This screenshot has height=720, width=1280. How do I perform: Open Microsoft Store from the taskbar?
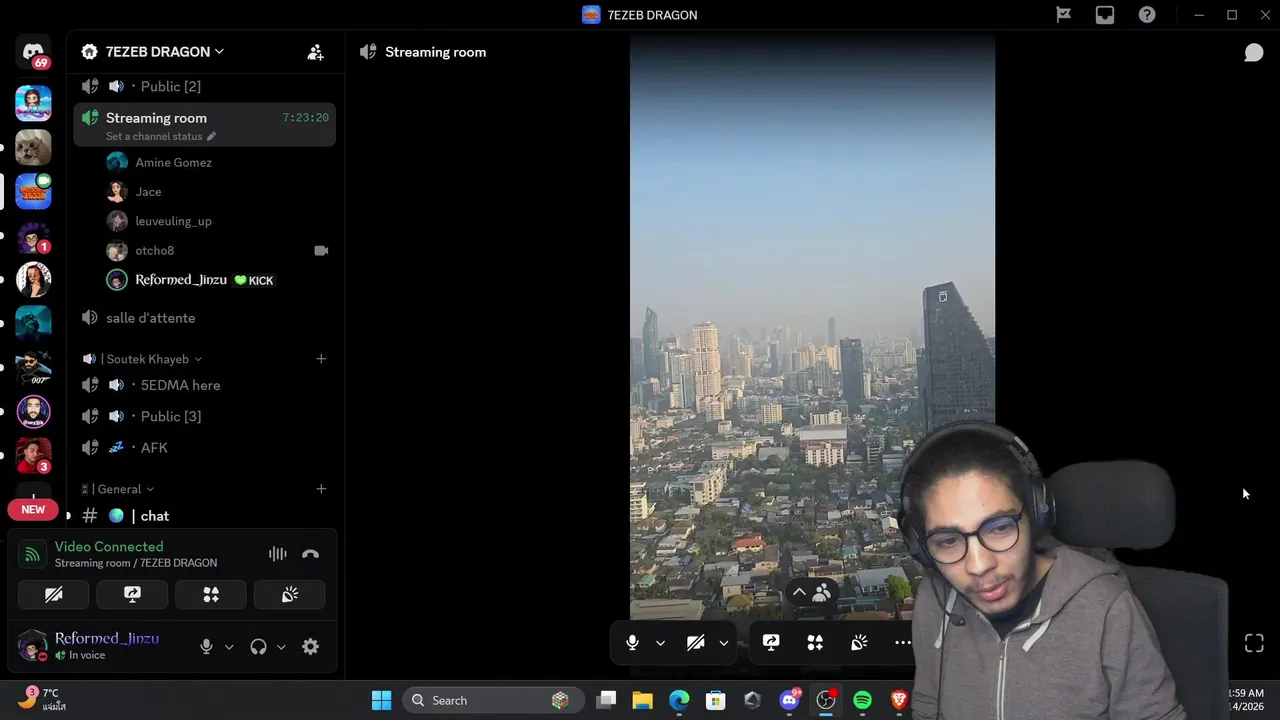(715, 700)
